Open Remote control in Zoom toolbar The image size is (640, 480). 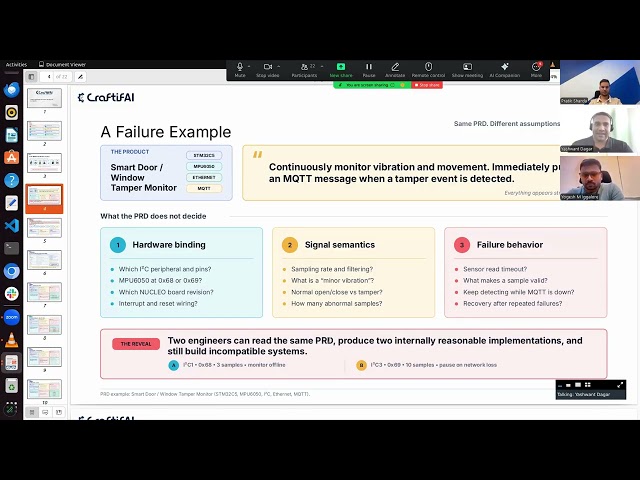point(428,69)
